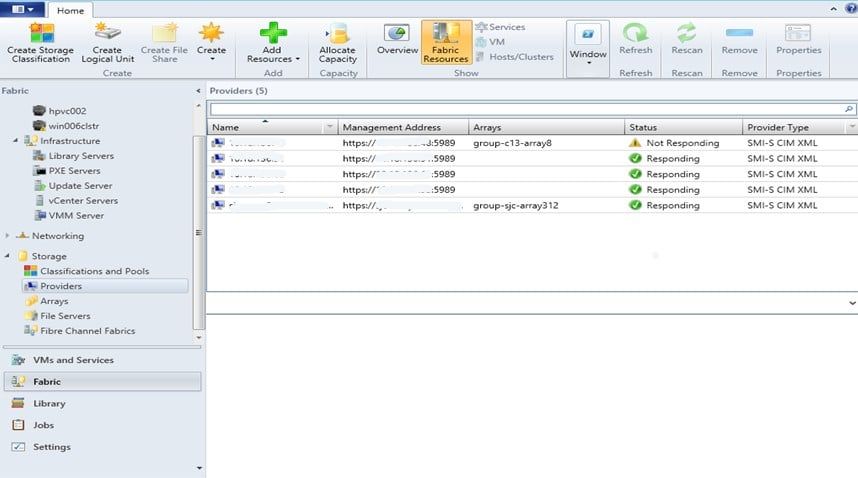Image resolution: width=858 pixels, height=478 pixels.
Task: Open the Window dropdown button
Action: click(x=588, y=46)
